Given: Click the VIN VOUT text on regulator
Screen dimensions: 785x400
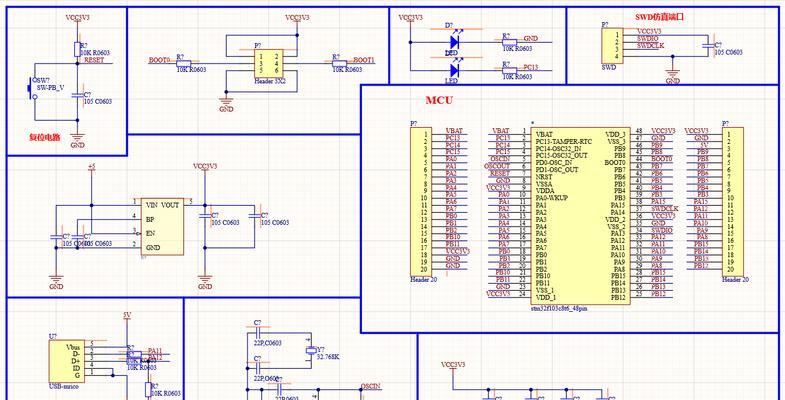Looking at the screenshot, I should 162,205.
